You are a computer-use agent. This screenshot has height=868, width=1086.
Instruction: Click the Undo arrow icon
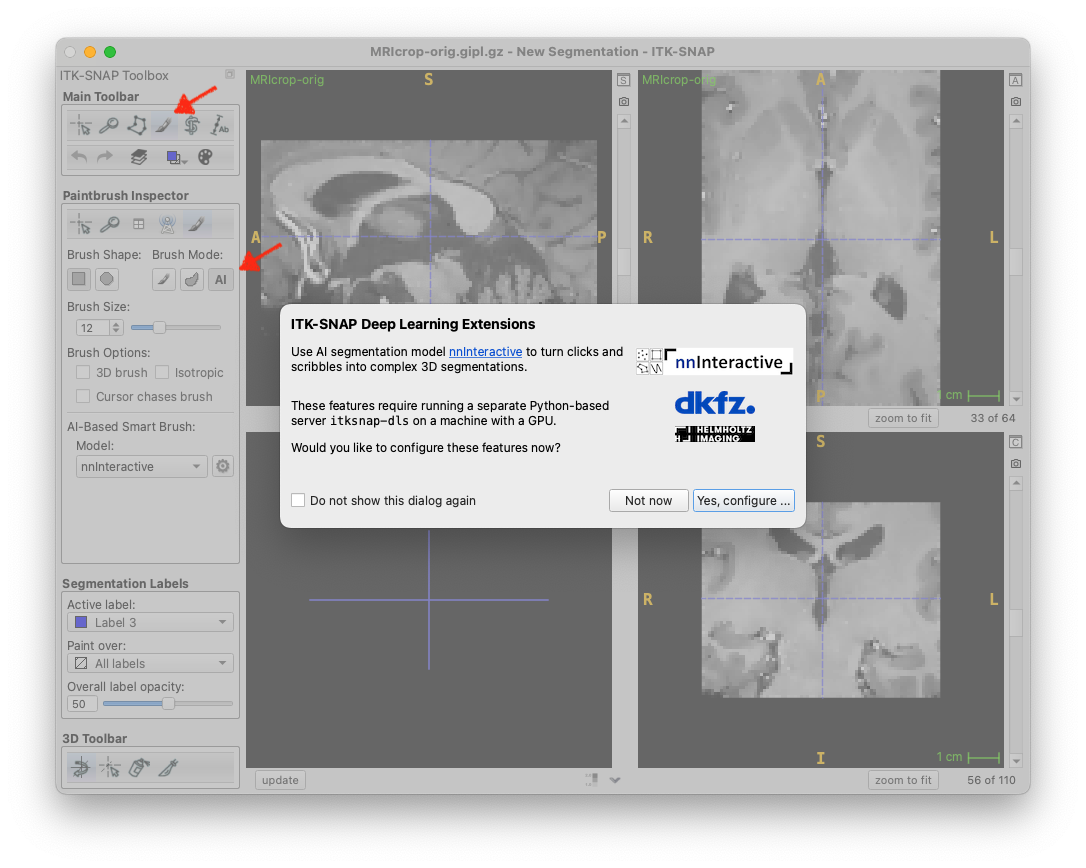coord(80,157)
